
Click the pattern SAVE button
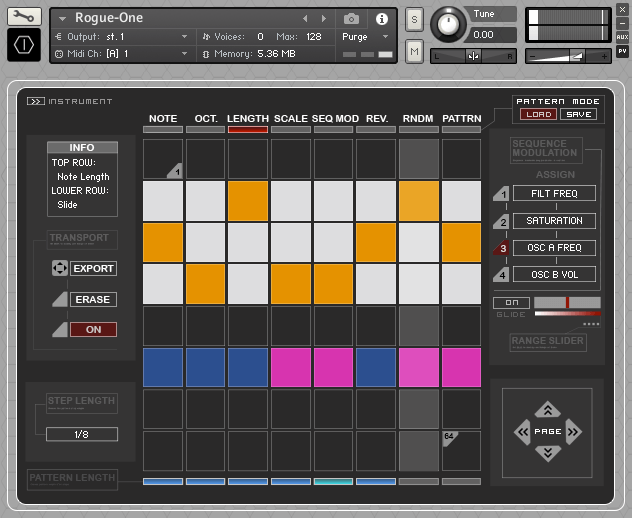coord(577,114)
